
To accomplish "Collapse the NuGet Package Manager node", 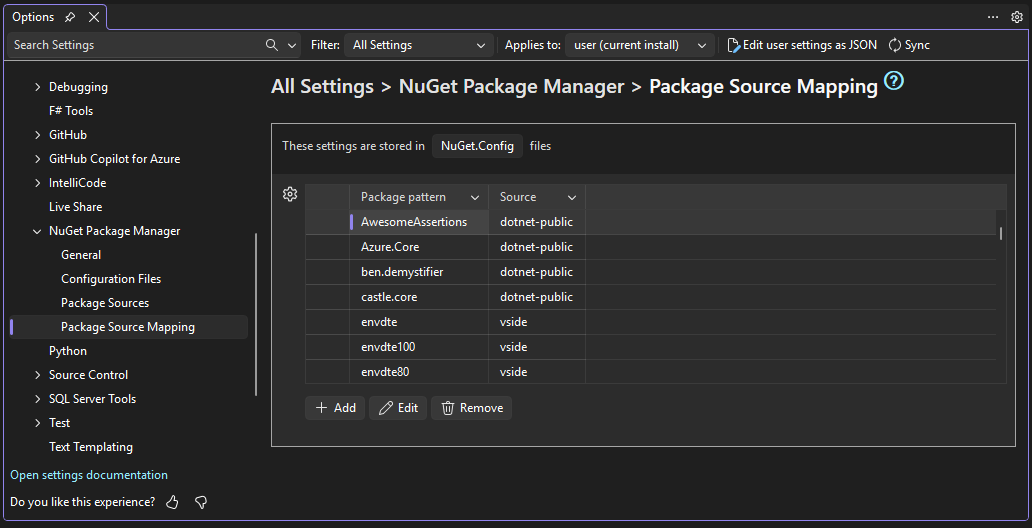I will [38, 231].
